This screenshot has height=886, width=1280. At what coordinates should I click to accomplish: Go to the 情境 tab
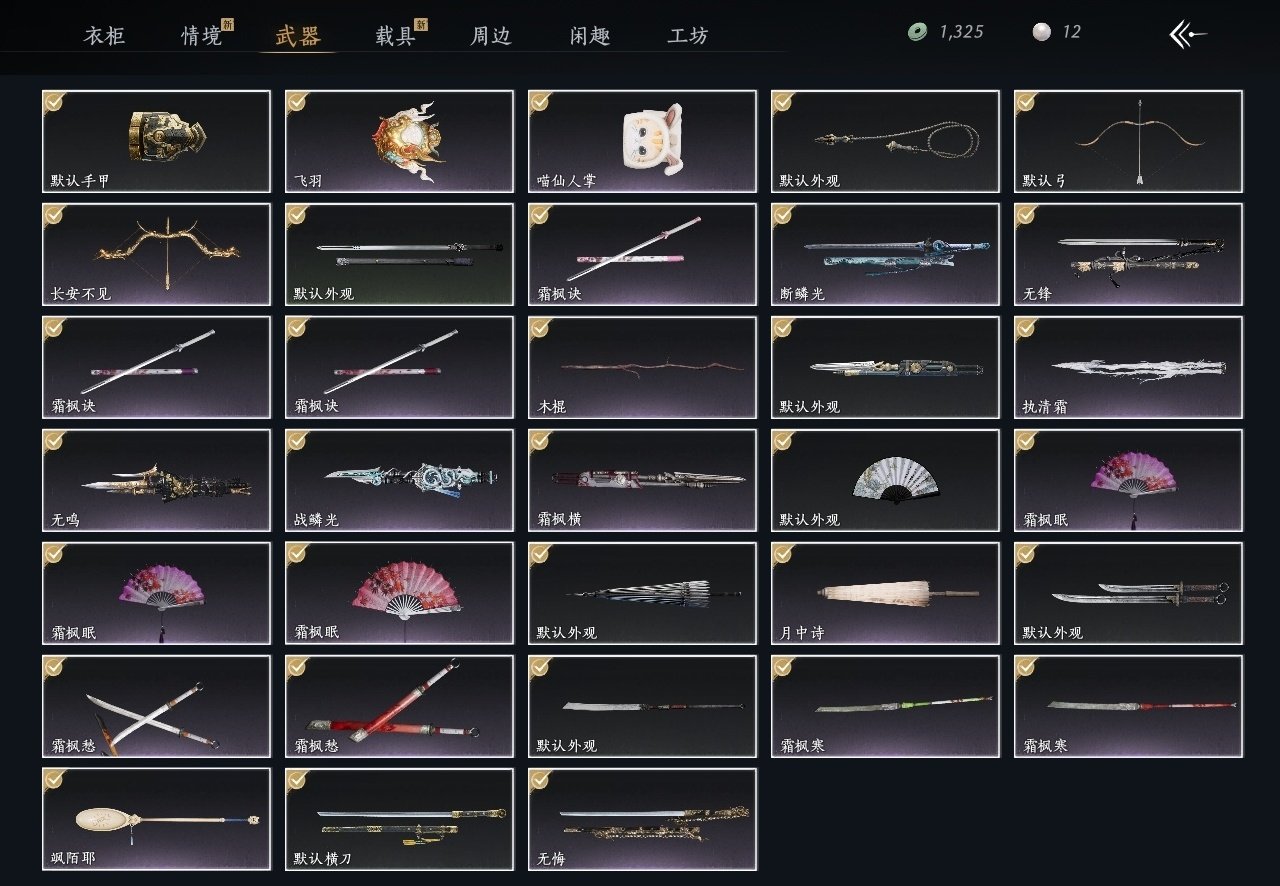tap(202, 36)
